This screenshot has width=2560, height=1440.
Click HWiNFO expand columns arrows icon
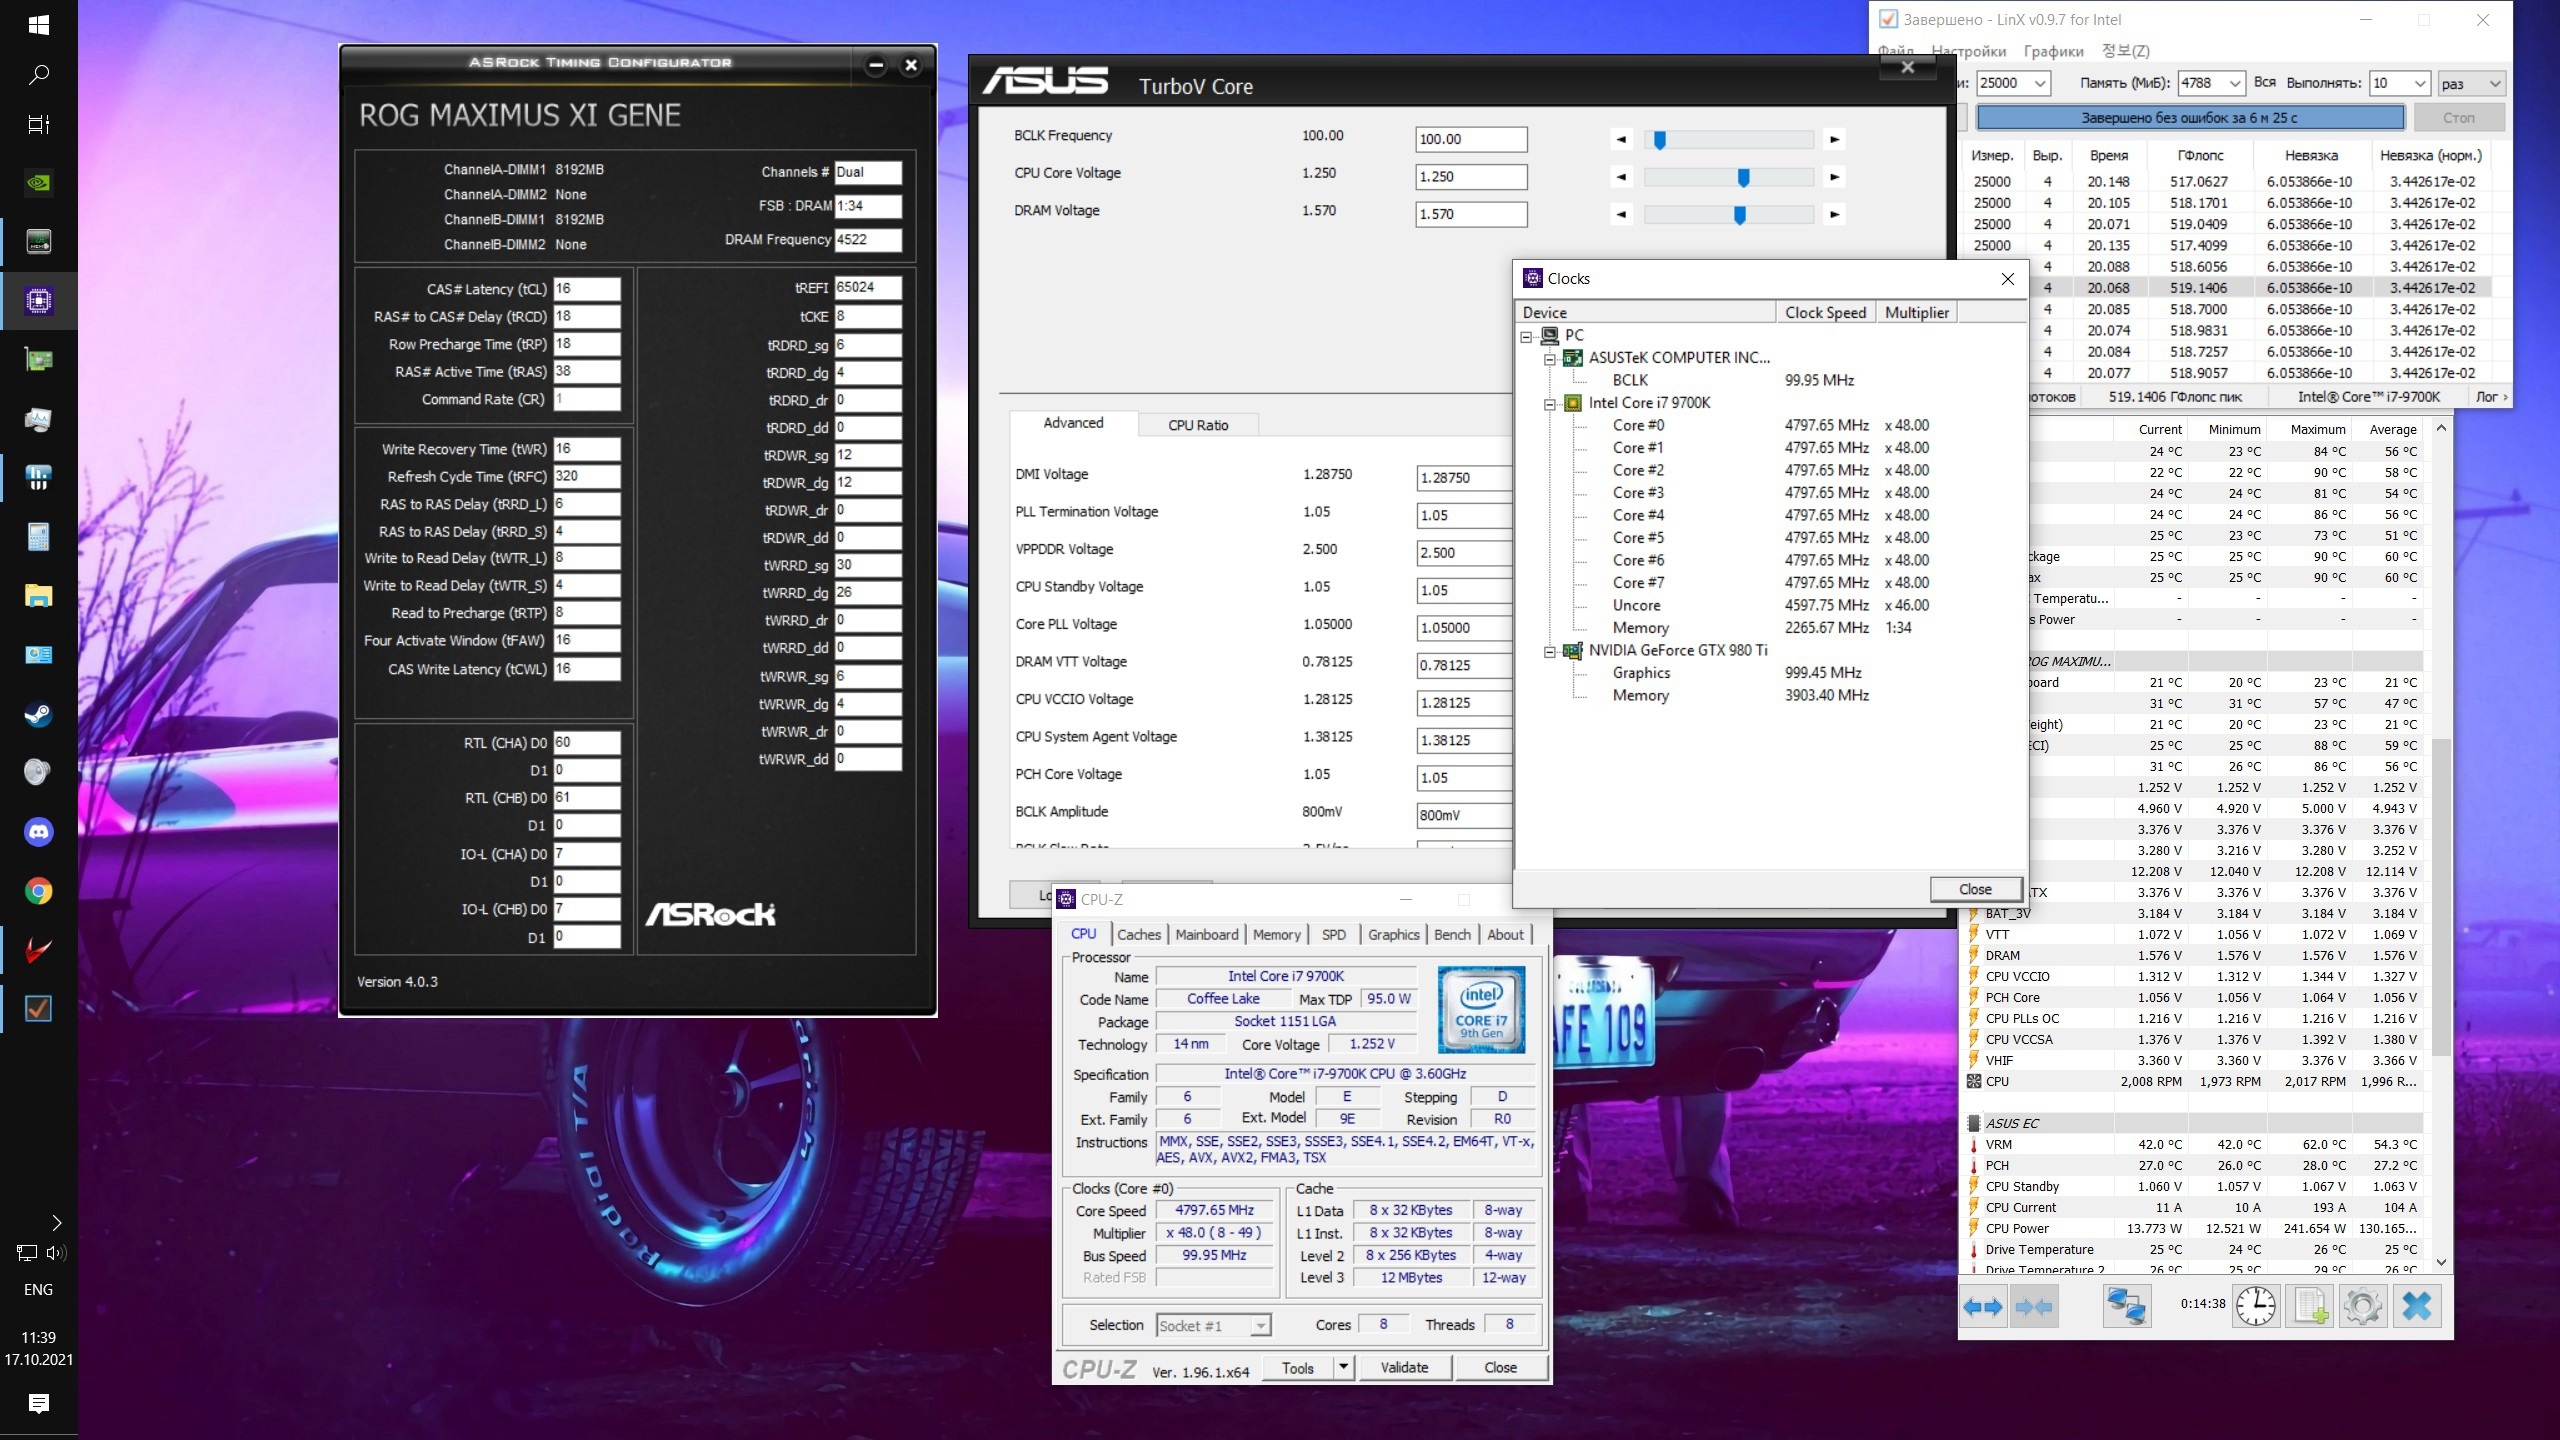click(1982, 1307)
